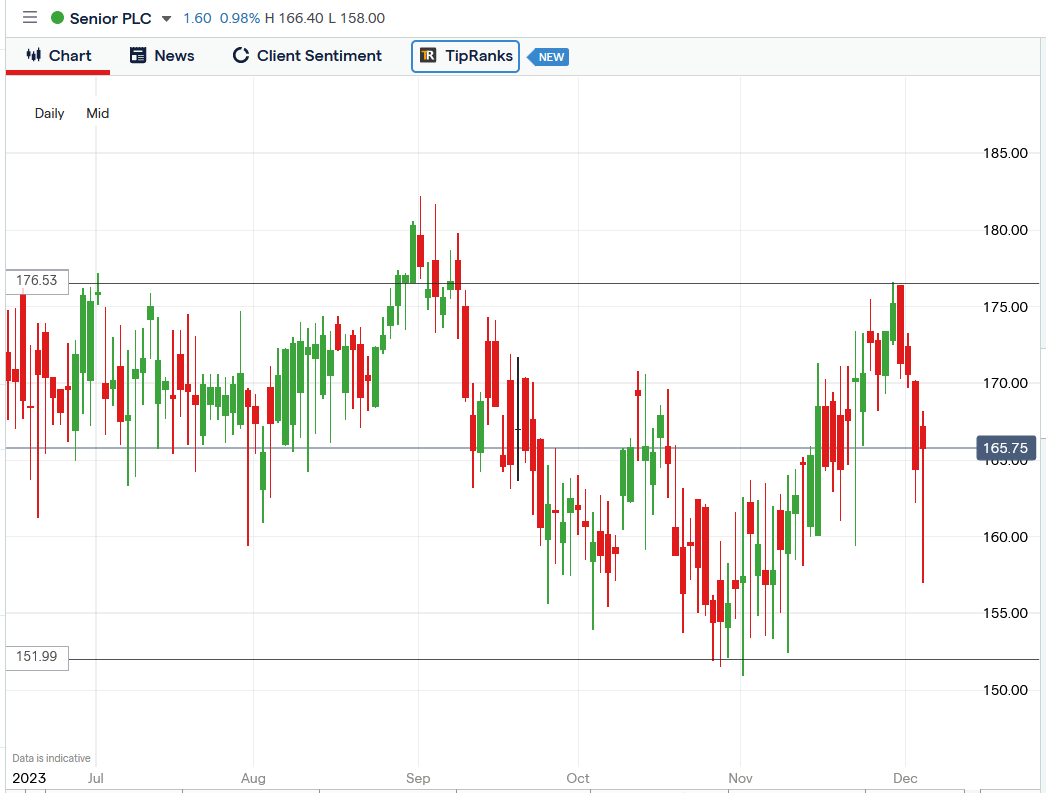1046x793 pixels.
Task: Expand the Senior PLC instrument dropdown arrow
Action: tap(167, 19)
